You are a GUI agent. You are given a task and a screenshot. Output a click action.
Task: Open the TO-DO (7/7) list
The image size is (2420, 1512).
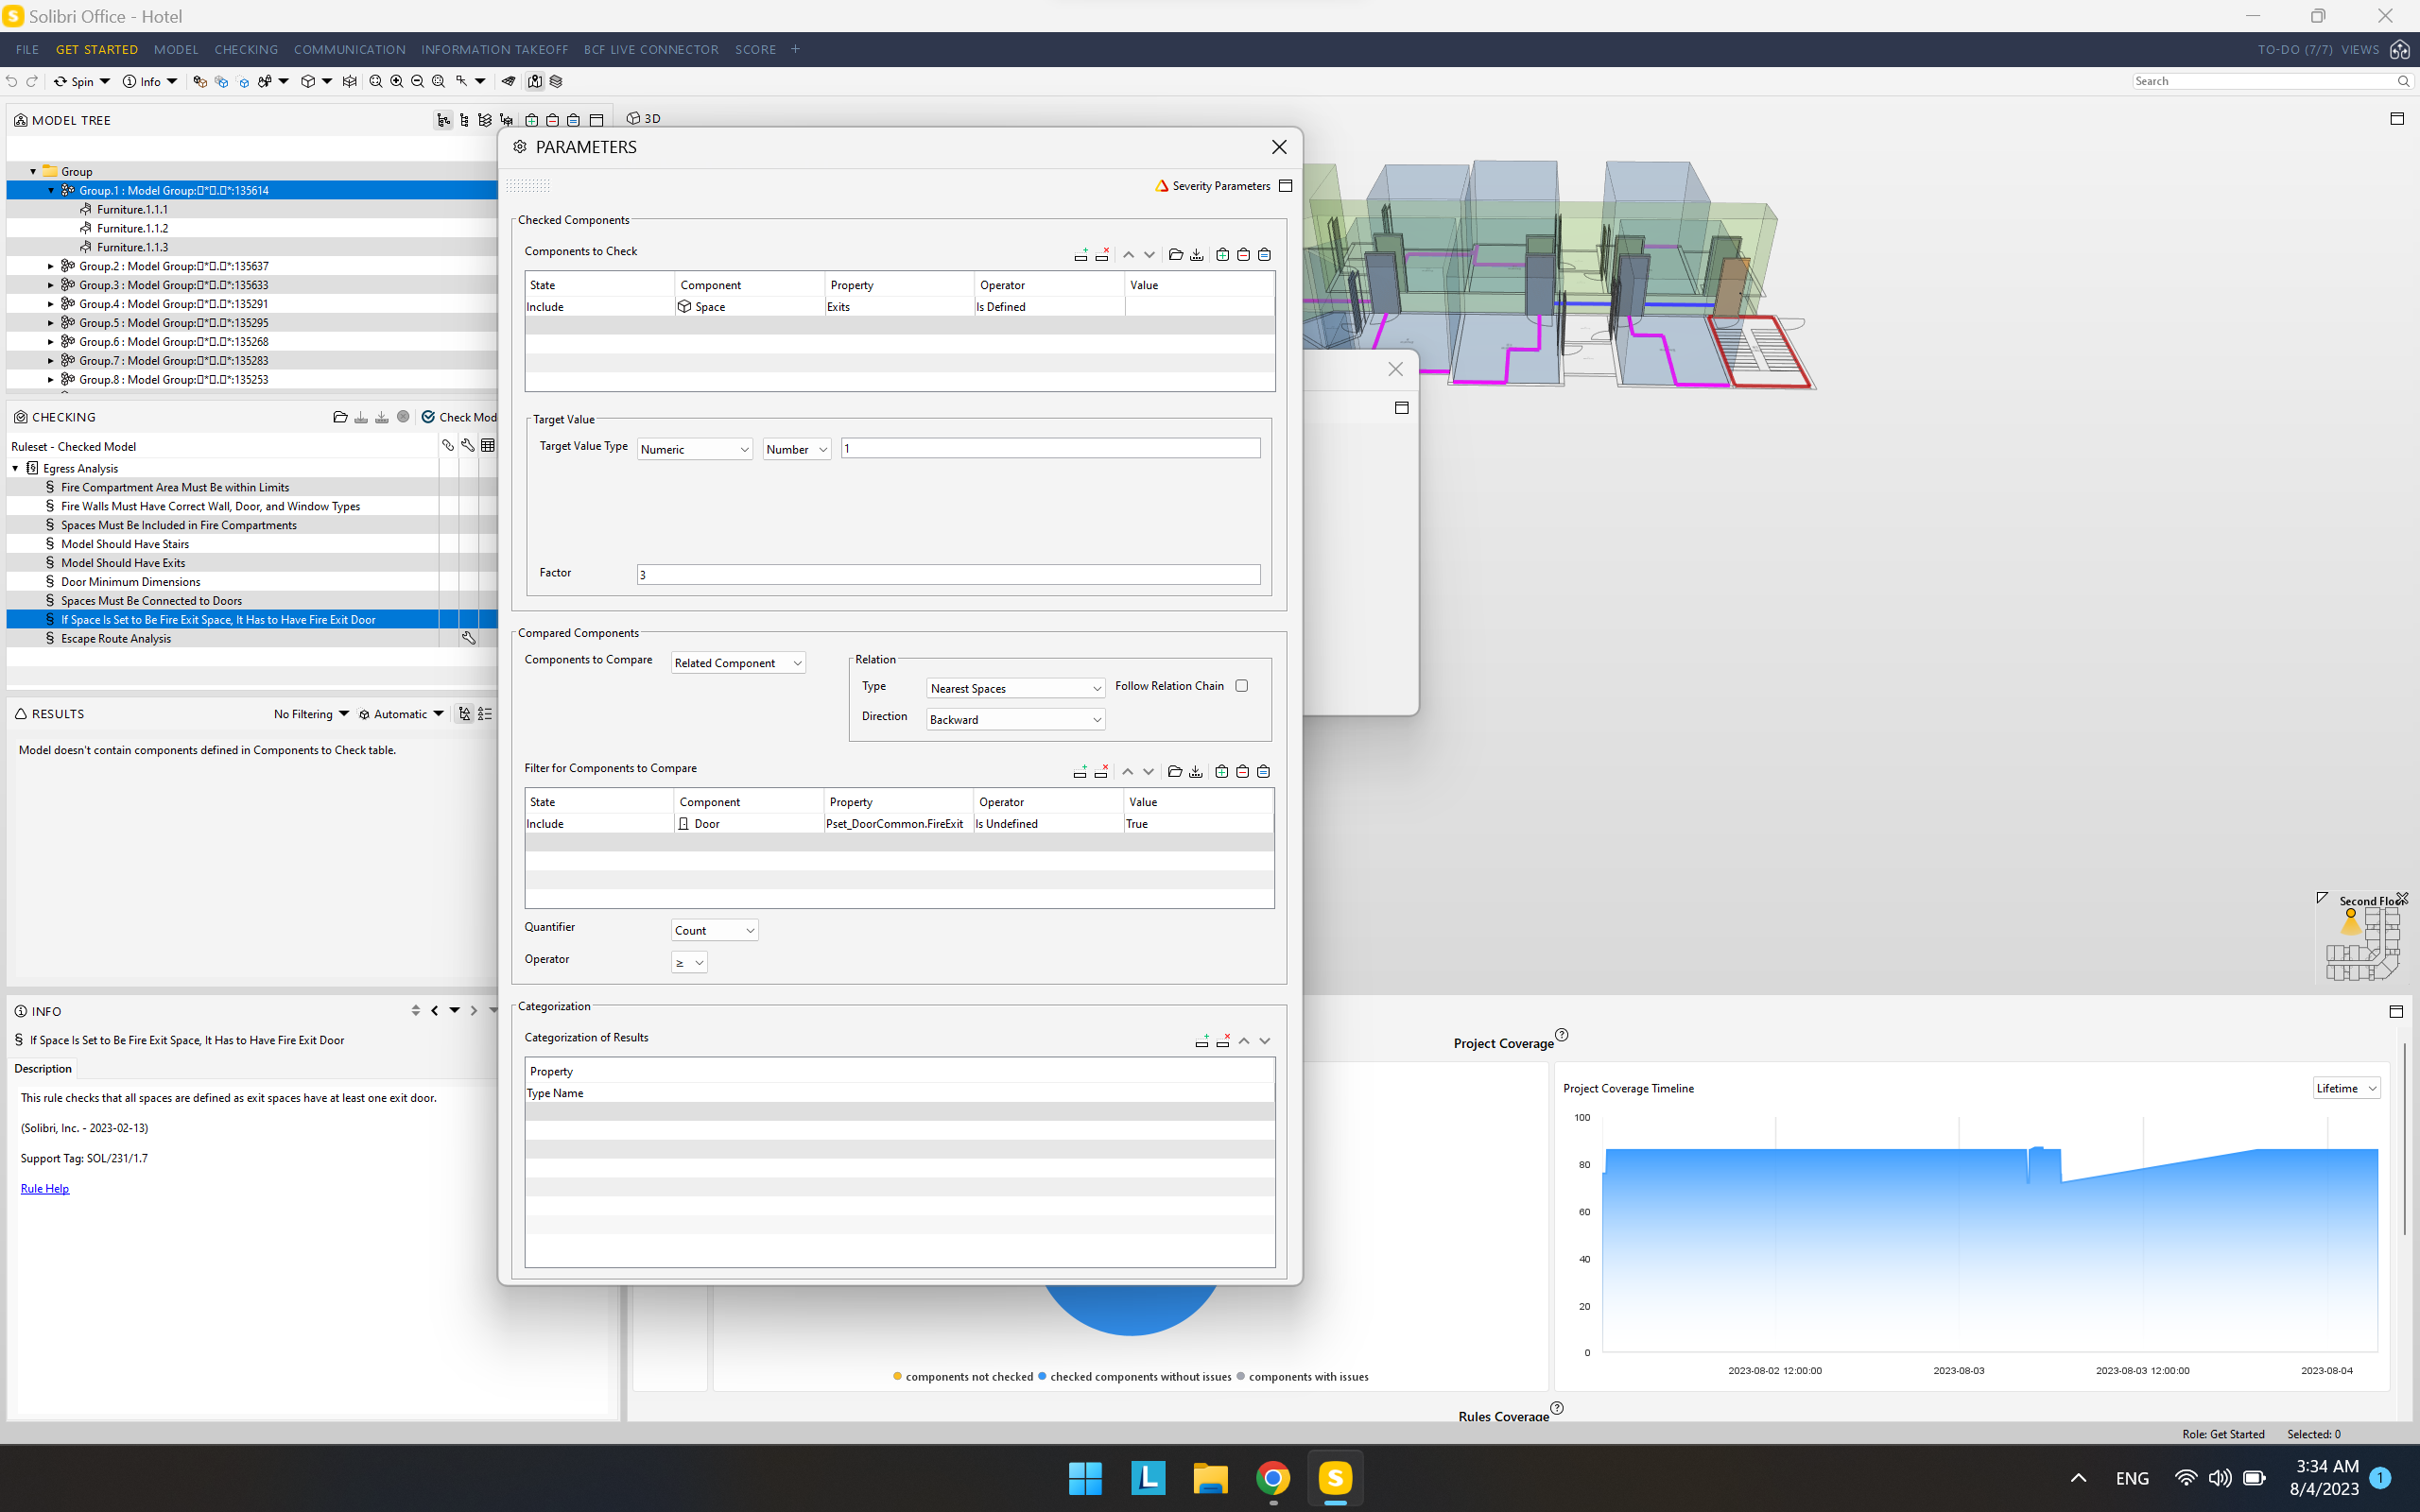pos(2295,49)
